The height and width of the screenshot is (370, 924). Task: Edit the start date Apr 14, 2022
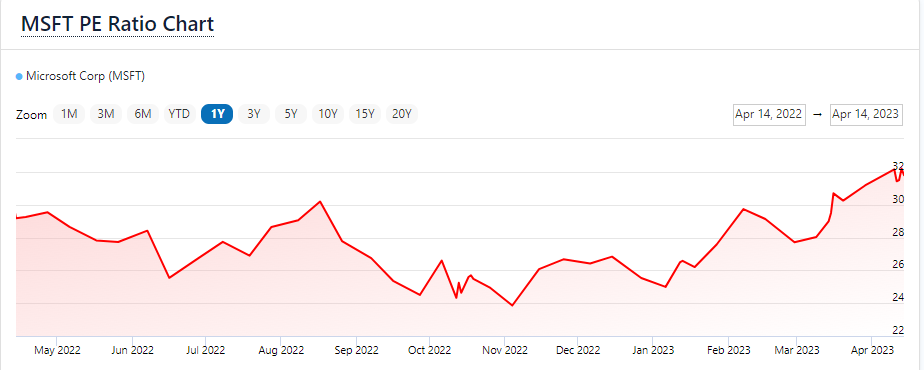[769, 114]
